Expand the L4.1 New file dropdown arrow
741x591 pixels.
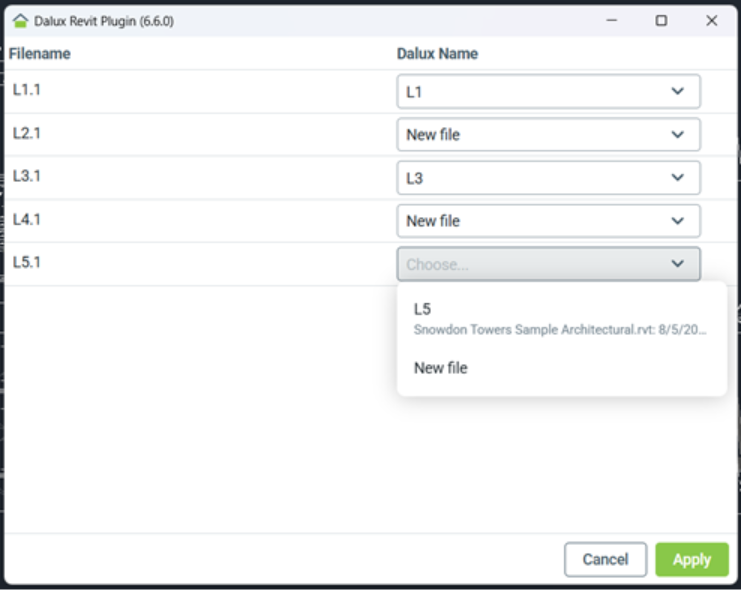(677, 221)
